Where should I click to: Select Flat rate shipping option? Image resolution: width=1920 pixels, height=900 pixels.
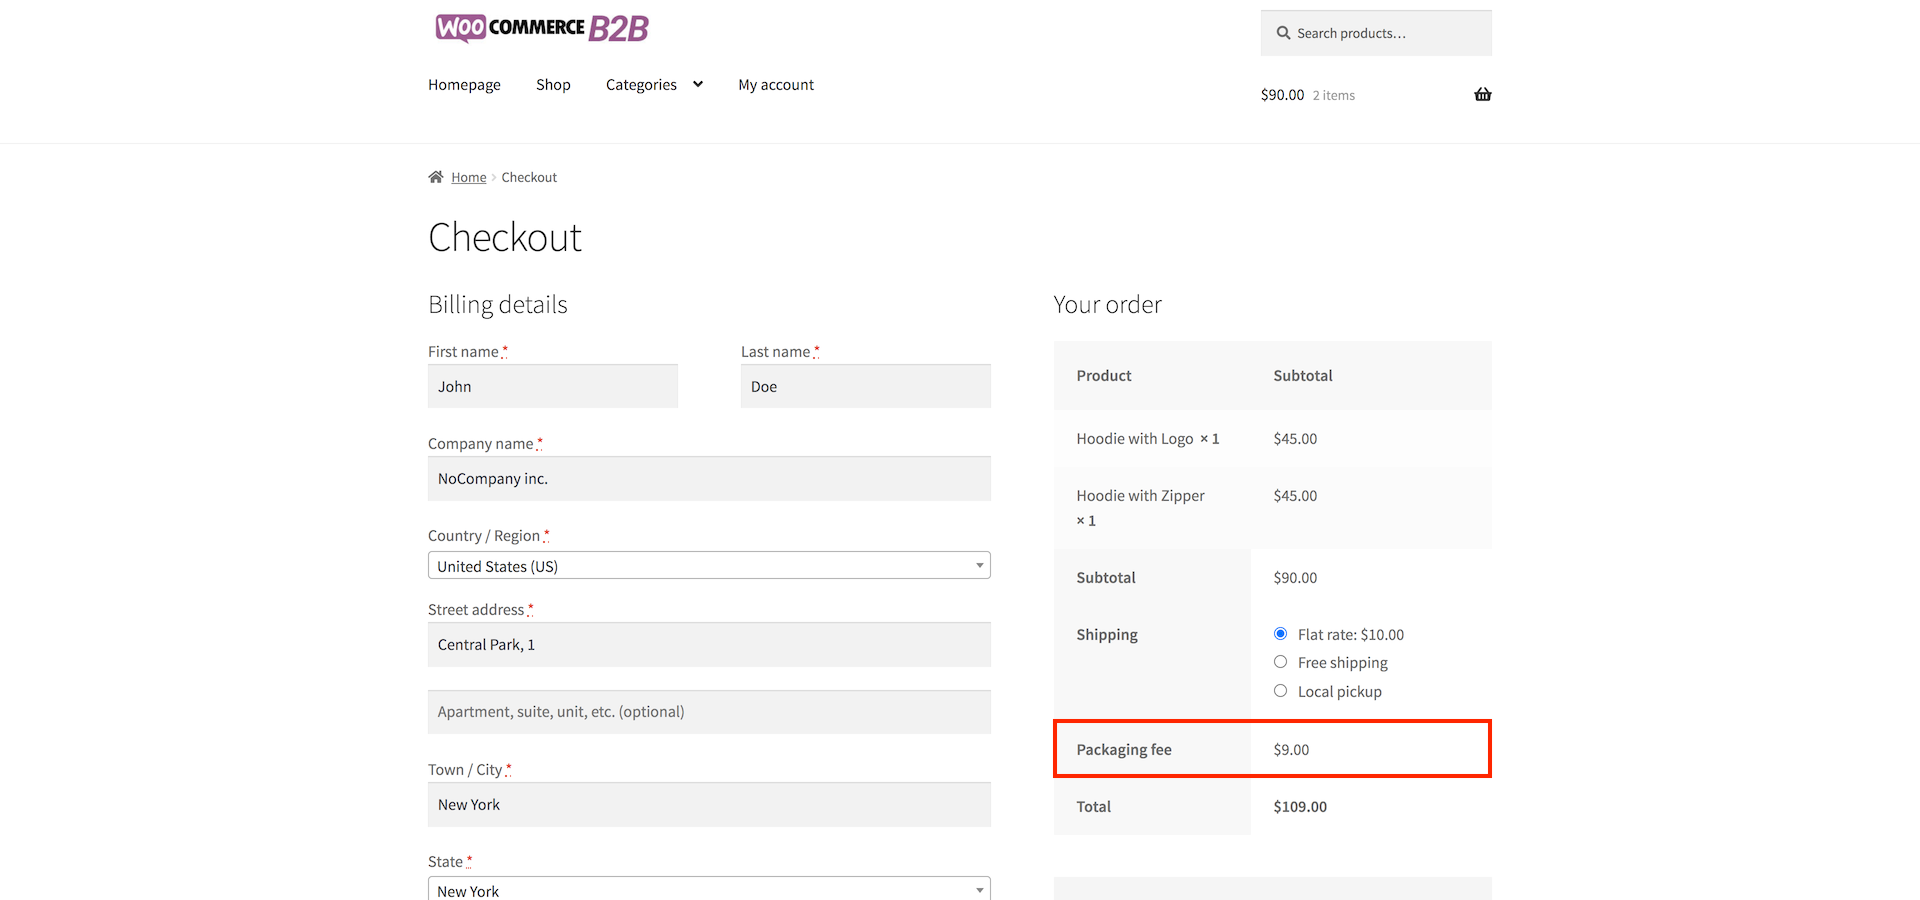1280,634
